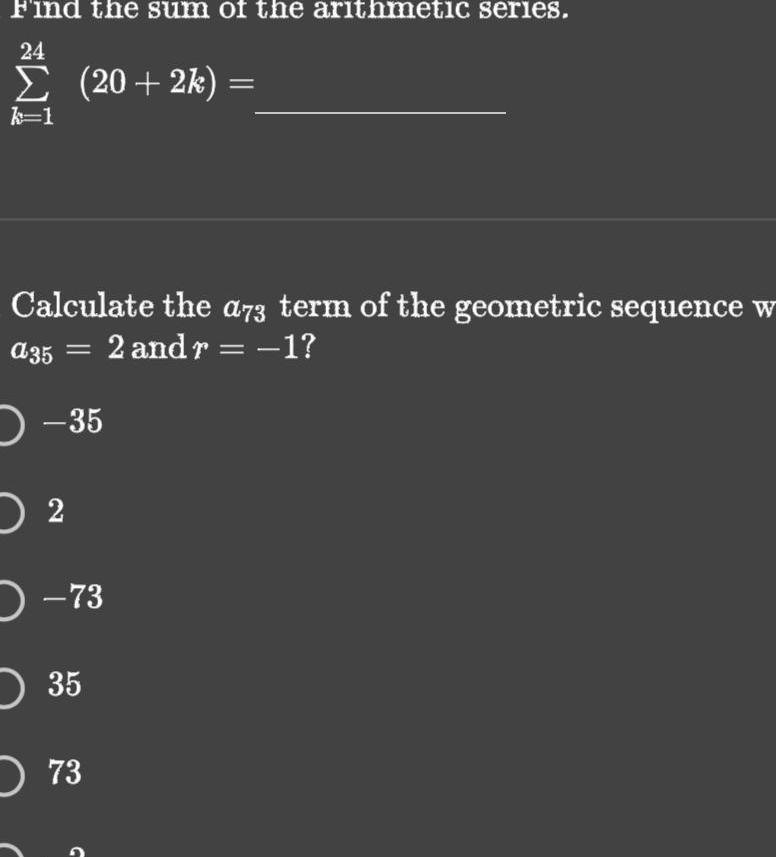Image resolution: width=776 pixels, height=857 pixels.
Task: Click the divider between the two questions
Action: [388, 216]
